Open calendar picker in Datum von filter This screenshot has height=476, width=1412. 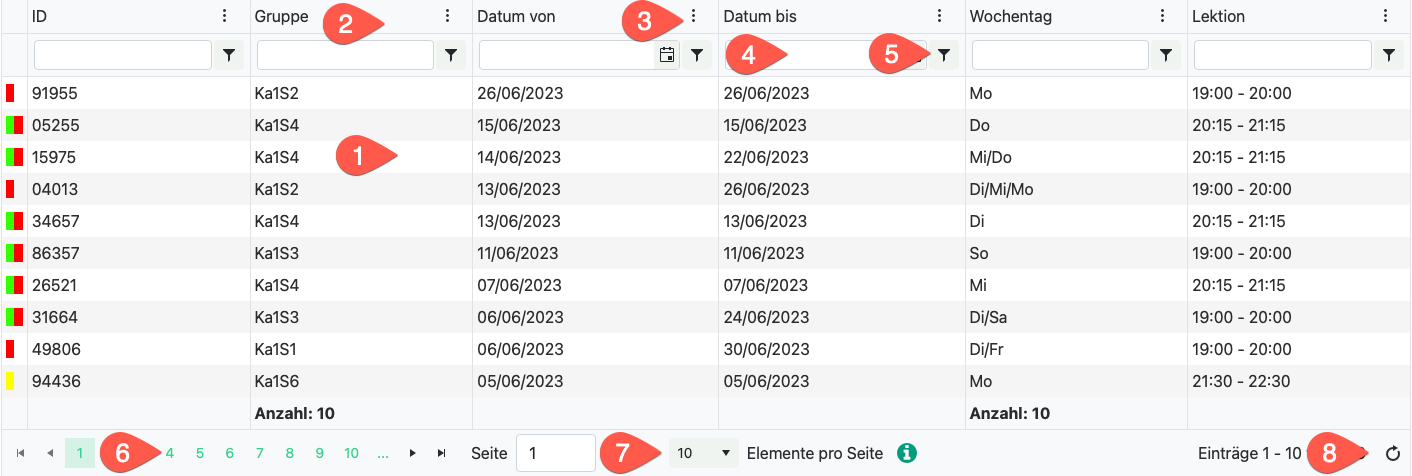[x=666, y=55]
